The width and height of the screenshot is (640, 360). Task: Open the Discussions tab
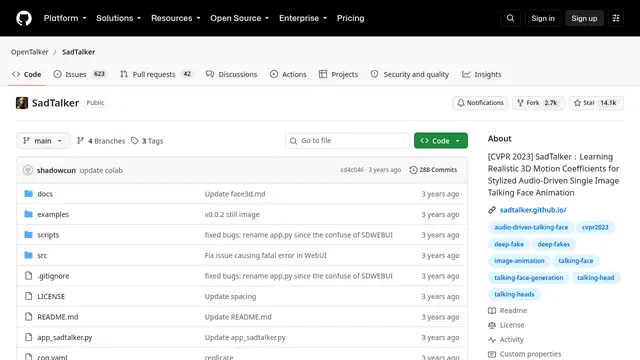231,74
